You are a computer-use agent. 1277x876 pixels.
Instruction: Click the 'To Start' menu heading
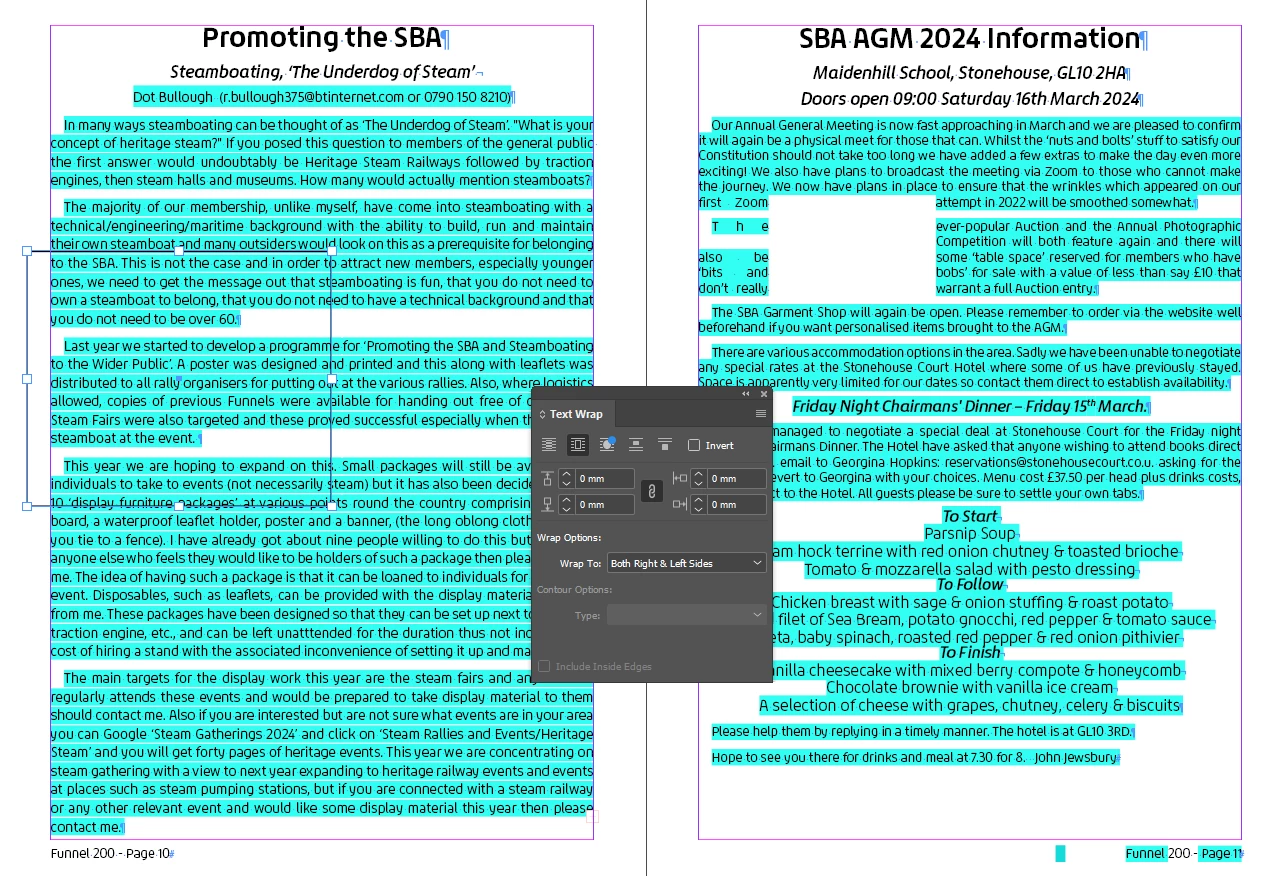tap(970, 516)
